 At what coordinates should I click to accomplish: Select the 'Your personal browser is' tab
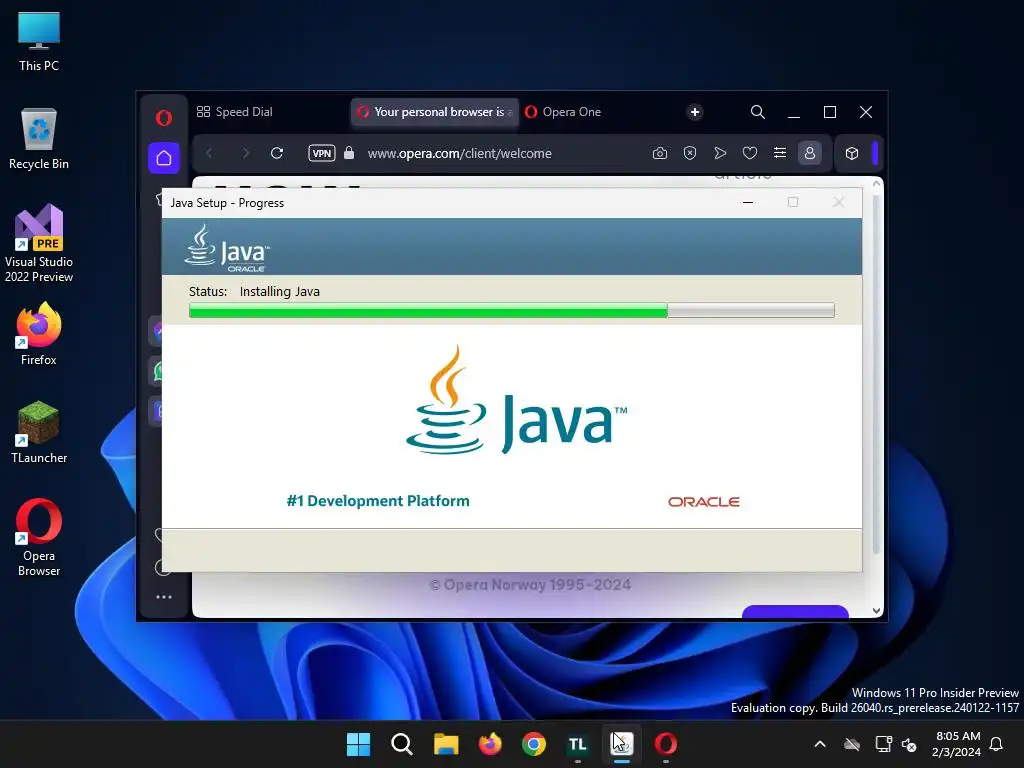click(434, 112)
